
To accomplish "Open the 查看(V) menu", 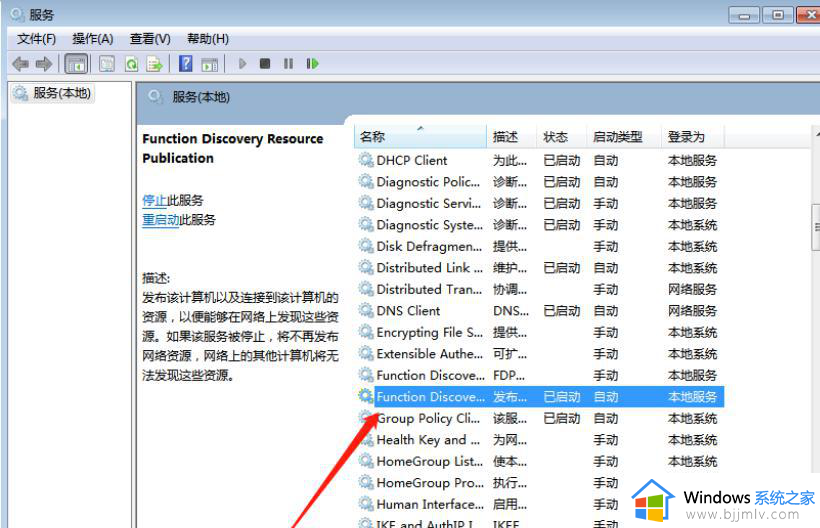I will 150,39.
